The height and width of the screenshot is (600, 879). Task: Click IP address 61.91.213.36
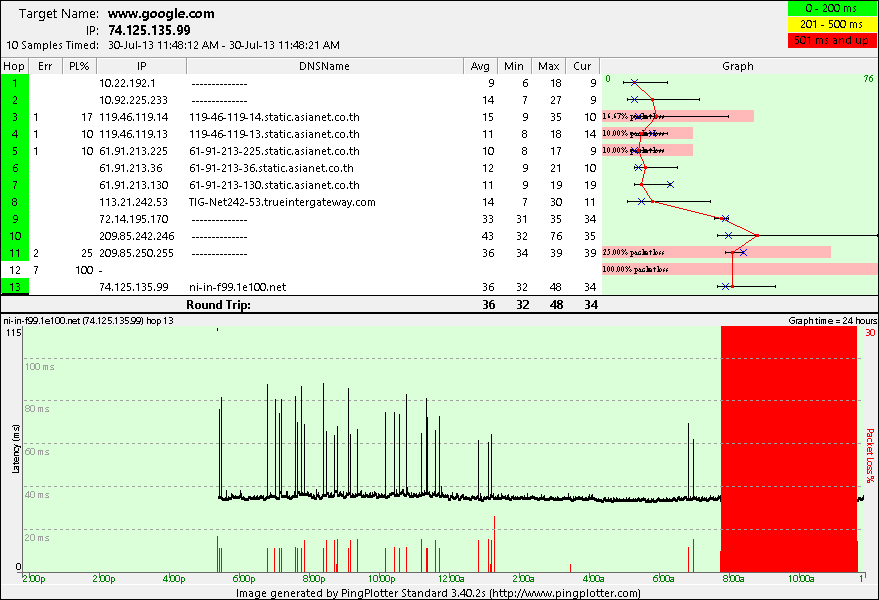pyautogui.click(x=131, y=168)
